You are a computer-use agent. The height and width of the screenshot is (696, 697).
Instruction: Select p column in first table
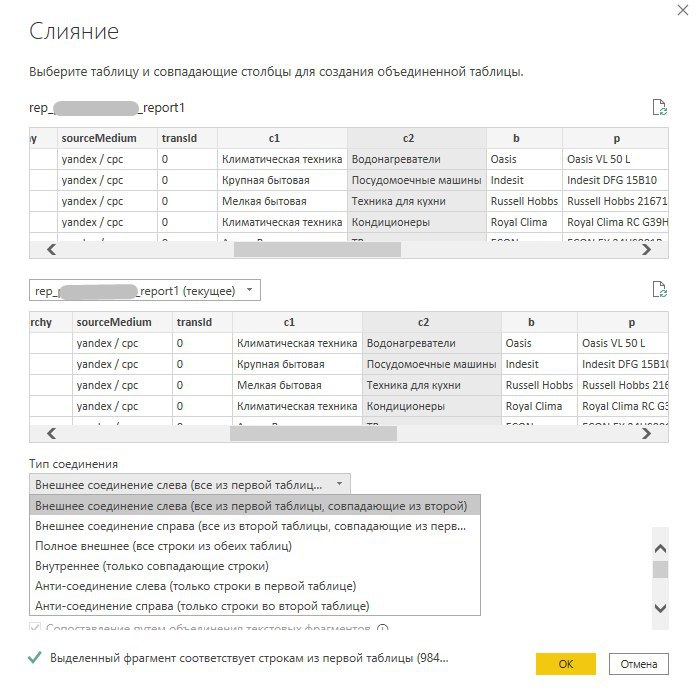[616, 138]
